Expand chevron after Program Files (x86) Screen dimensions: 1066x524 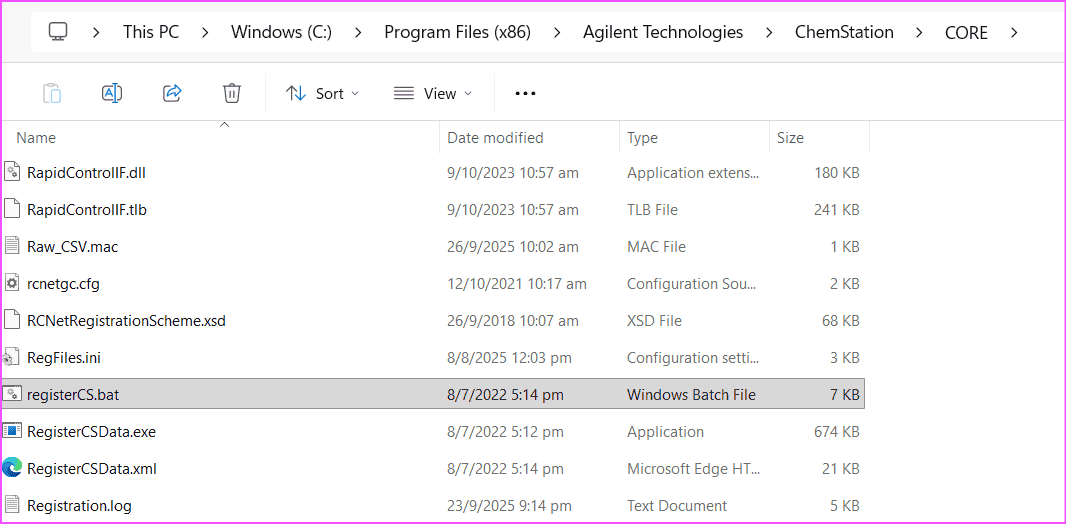[557, 32]
